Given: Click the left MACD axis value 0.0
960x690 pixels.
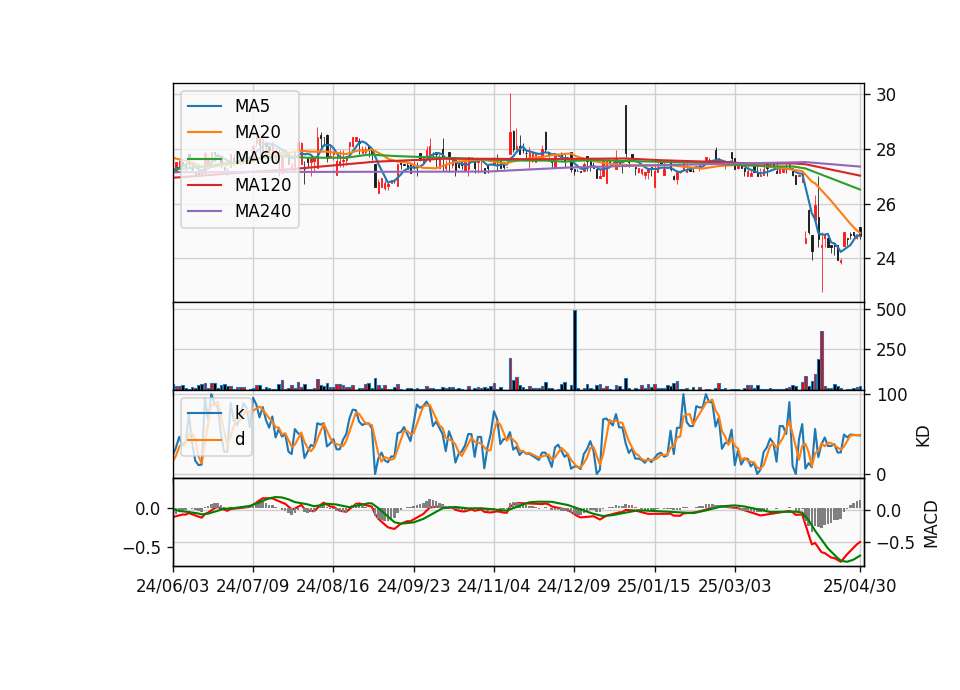Looking at the screenshot, I should coord(148,509).
